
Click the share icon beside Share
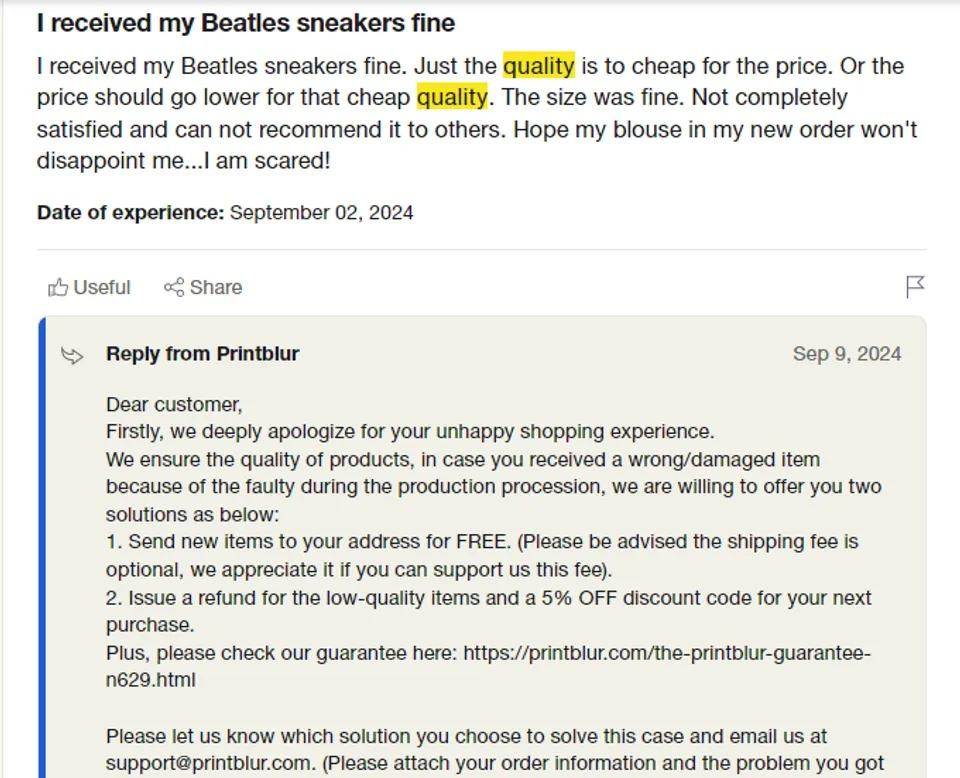tap(174, 288)
